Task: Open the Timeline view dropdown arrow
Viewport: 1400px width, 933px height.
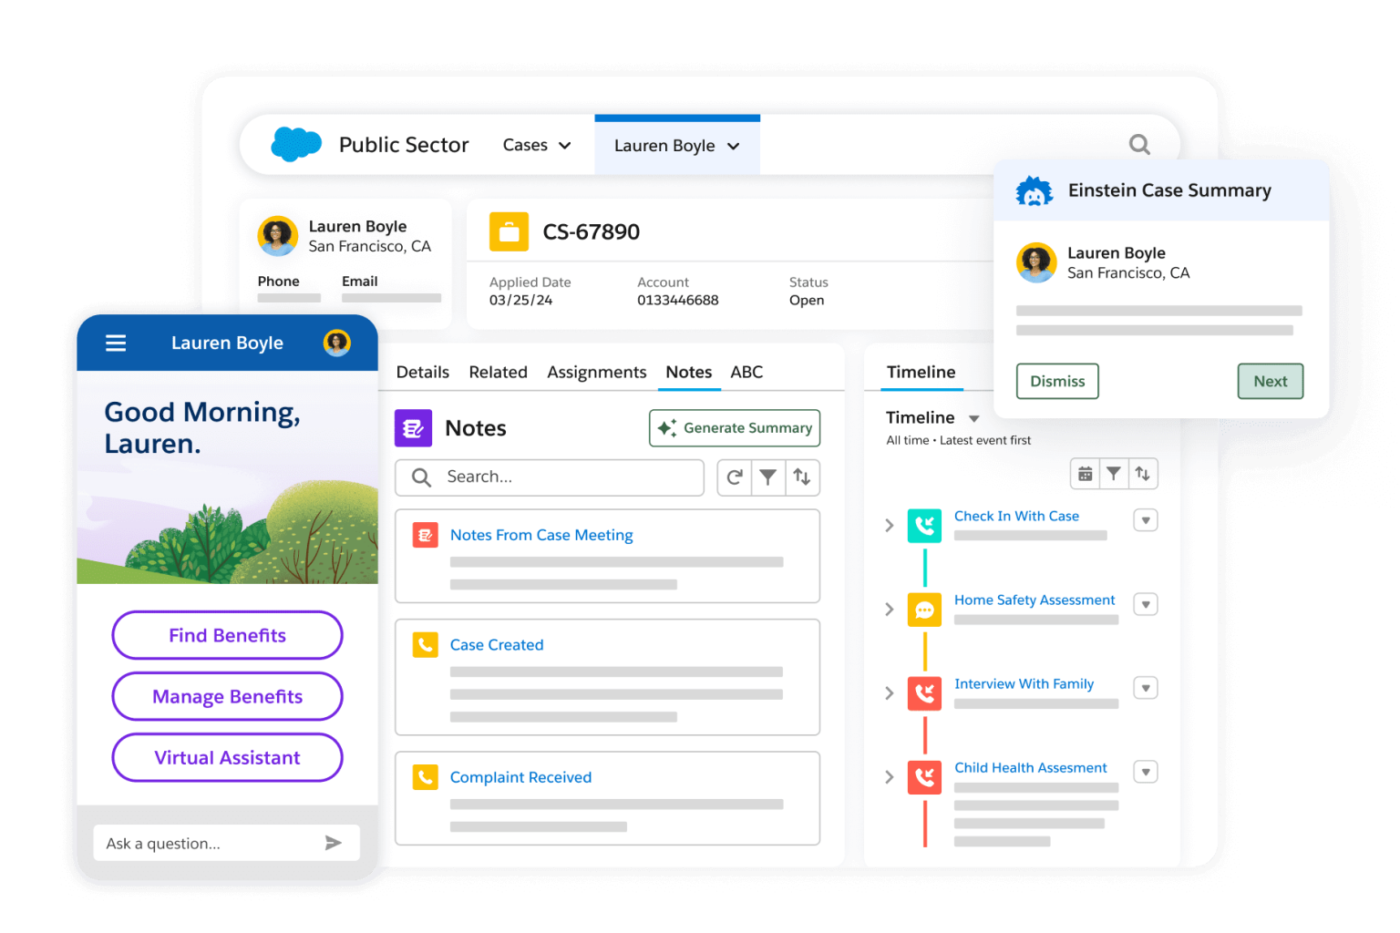Action: click(974, 419)
